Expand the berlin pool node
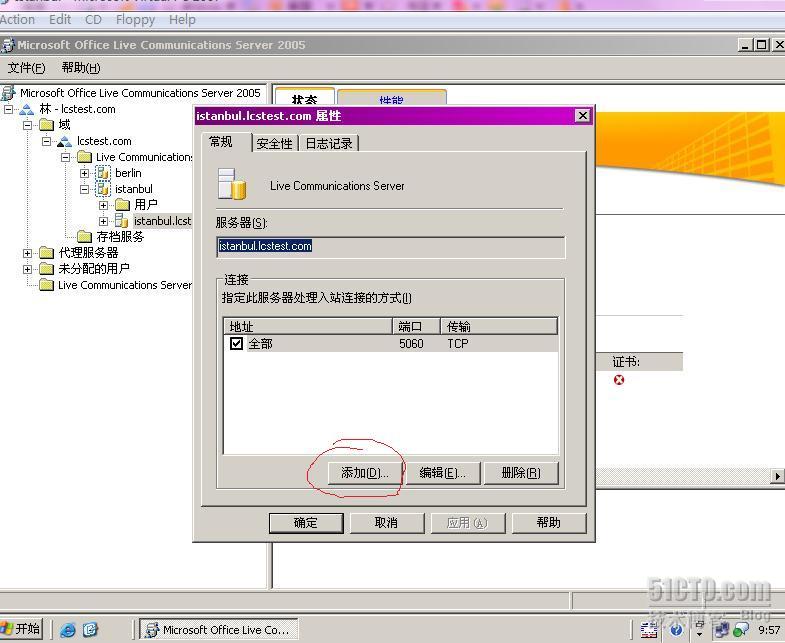This screenshot has height=643, width=785. [85, 173]
